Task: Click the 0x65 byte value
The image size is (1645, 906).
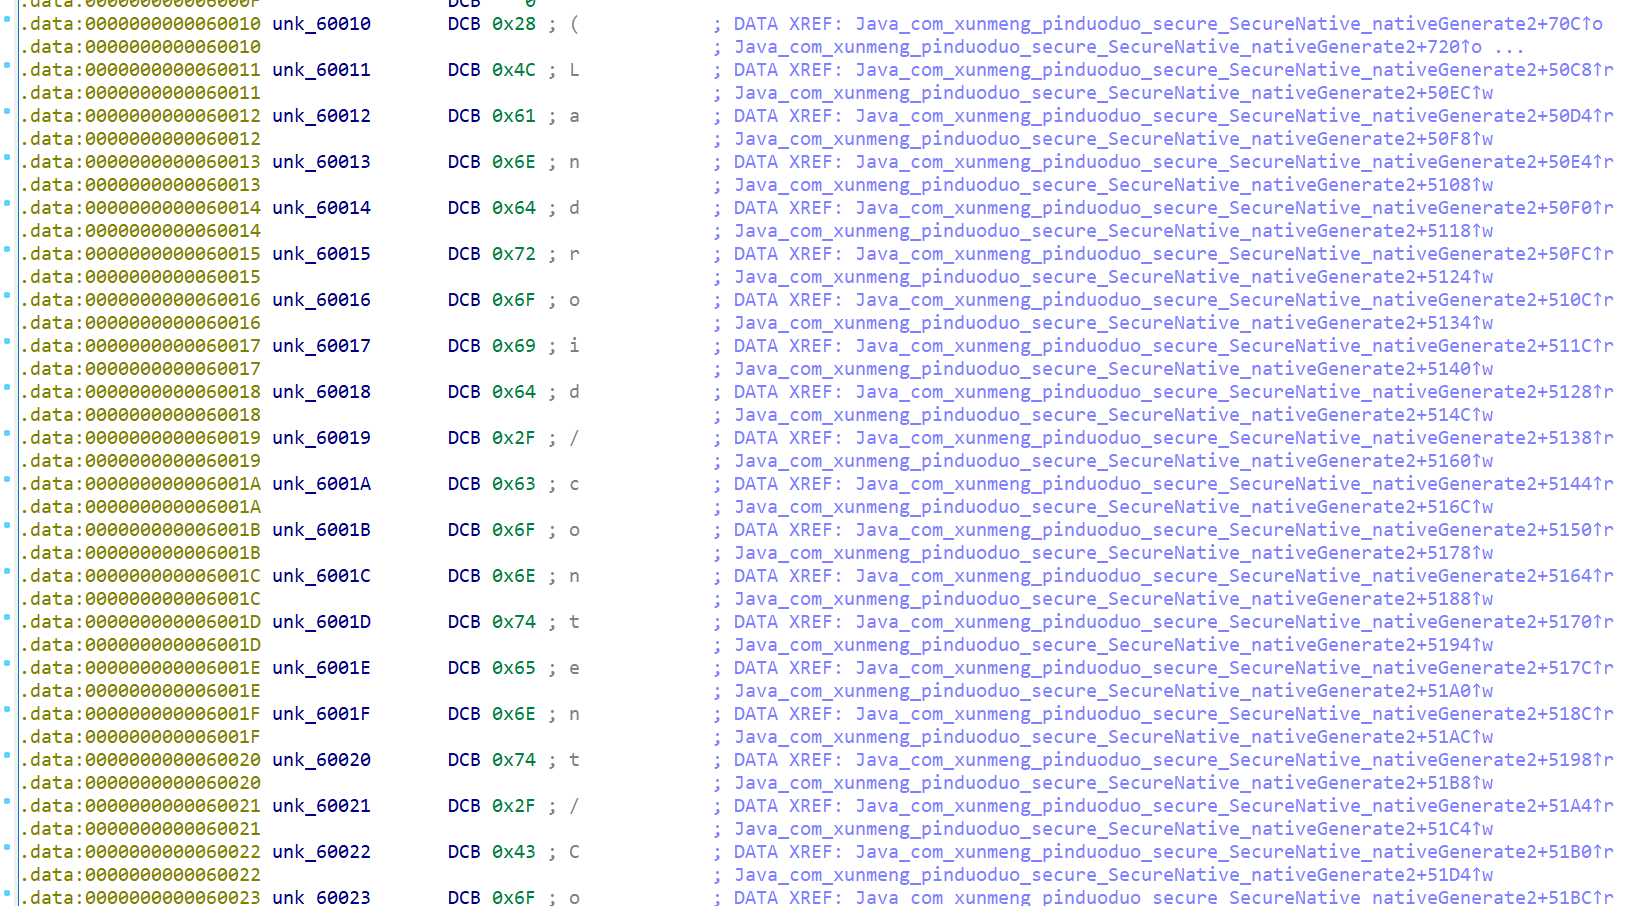Action: tap(514, 668)
